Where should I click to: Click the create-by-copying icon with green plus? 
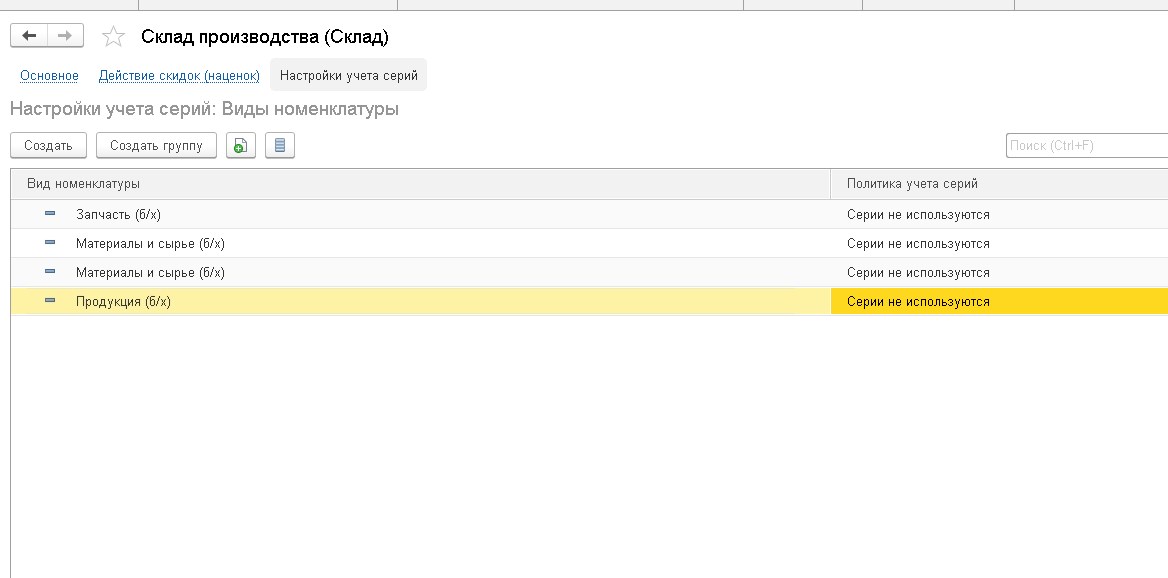point(241,145)
